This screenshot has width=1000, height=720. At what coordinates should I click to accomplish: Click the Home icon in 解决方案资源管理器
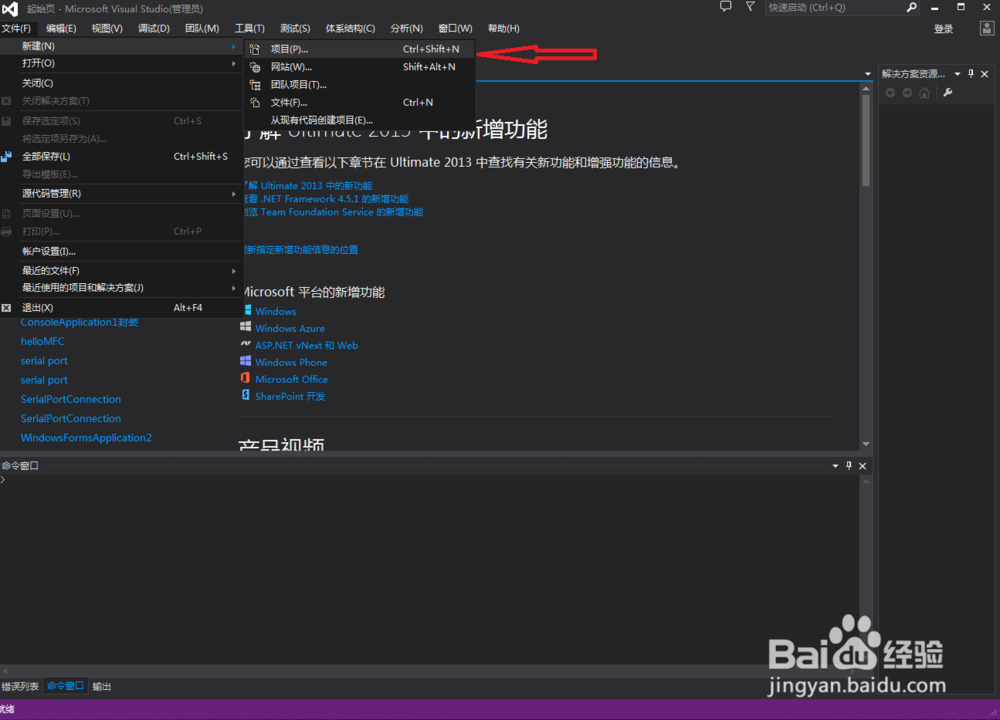pyautogui.click(x=925, y=93)
